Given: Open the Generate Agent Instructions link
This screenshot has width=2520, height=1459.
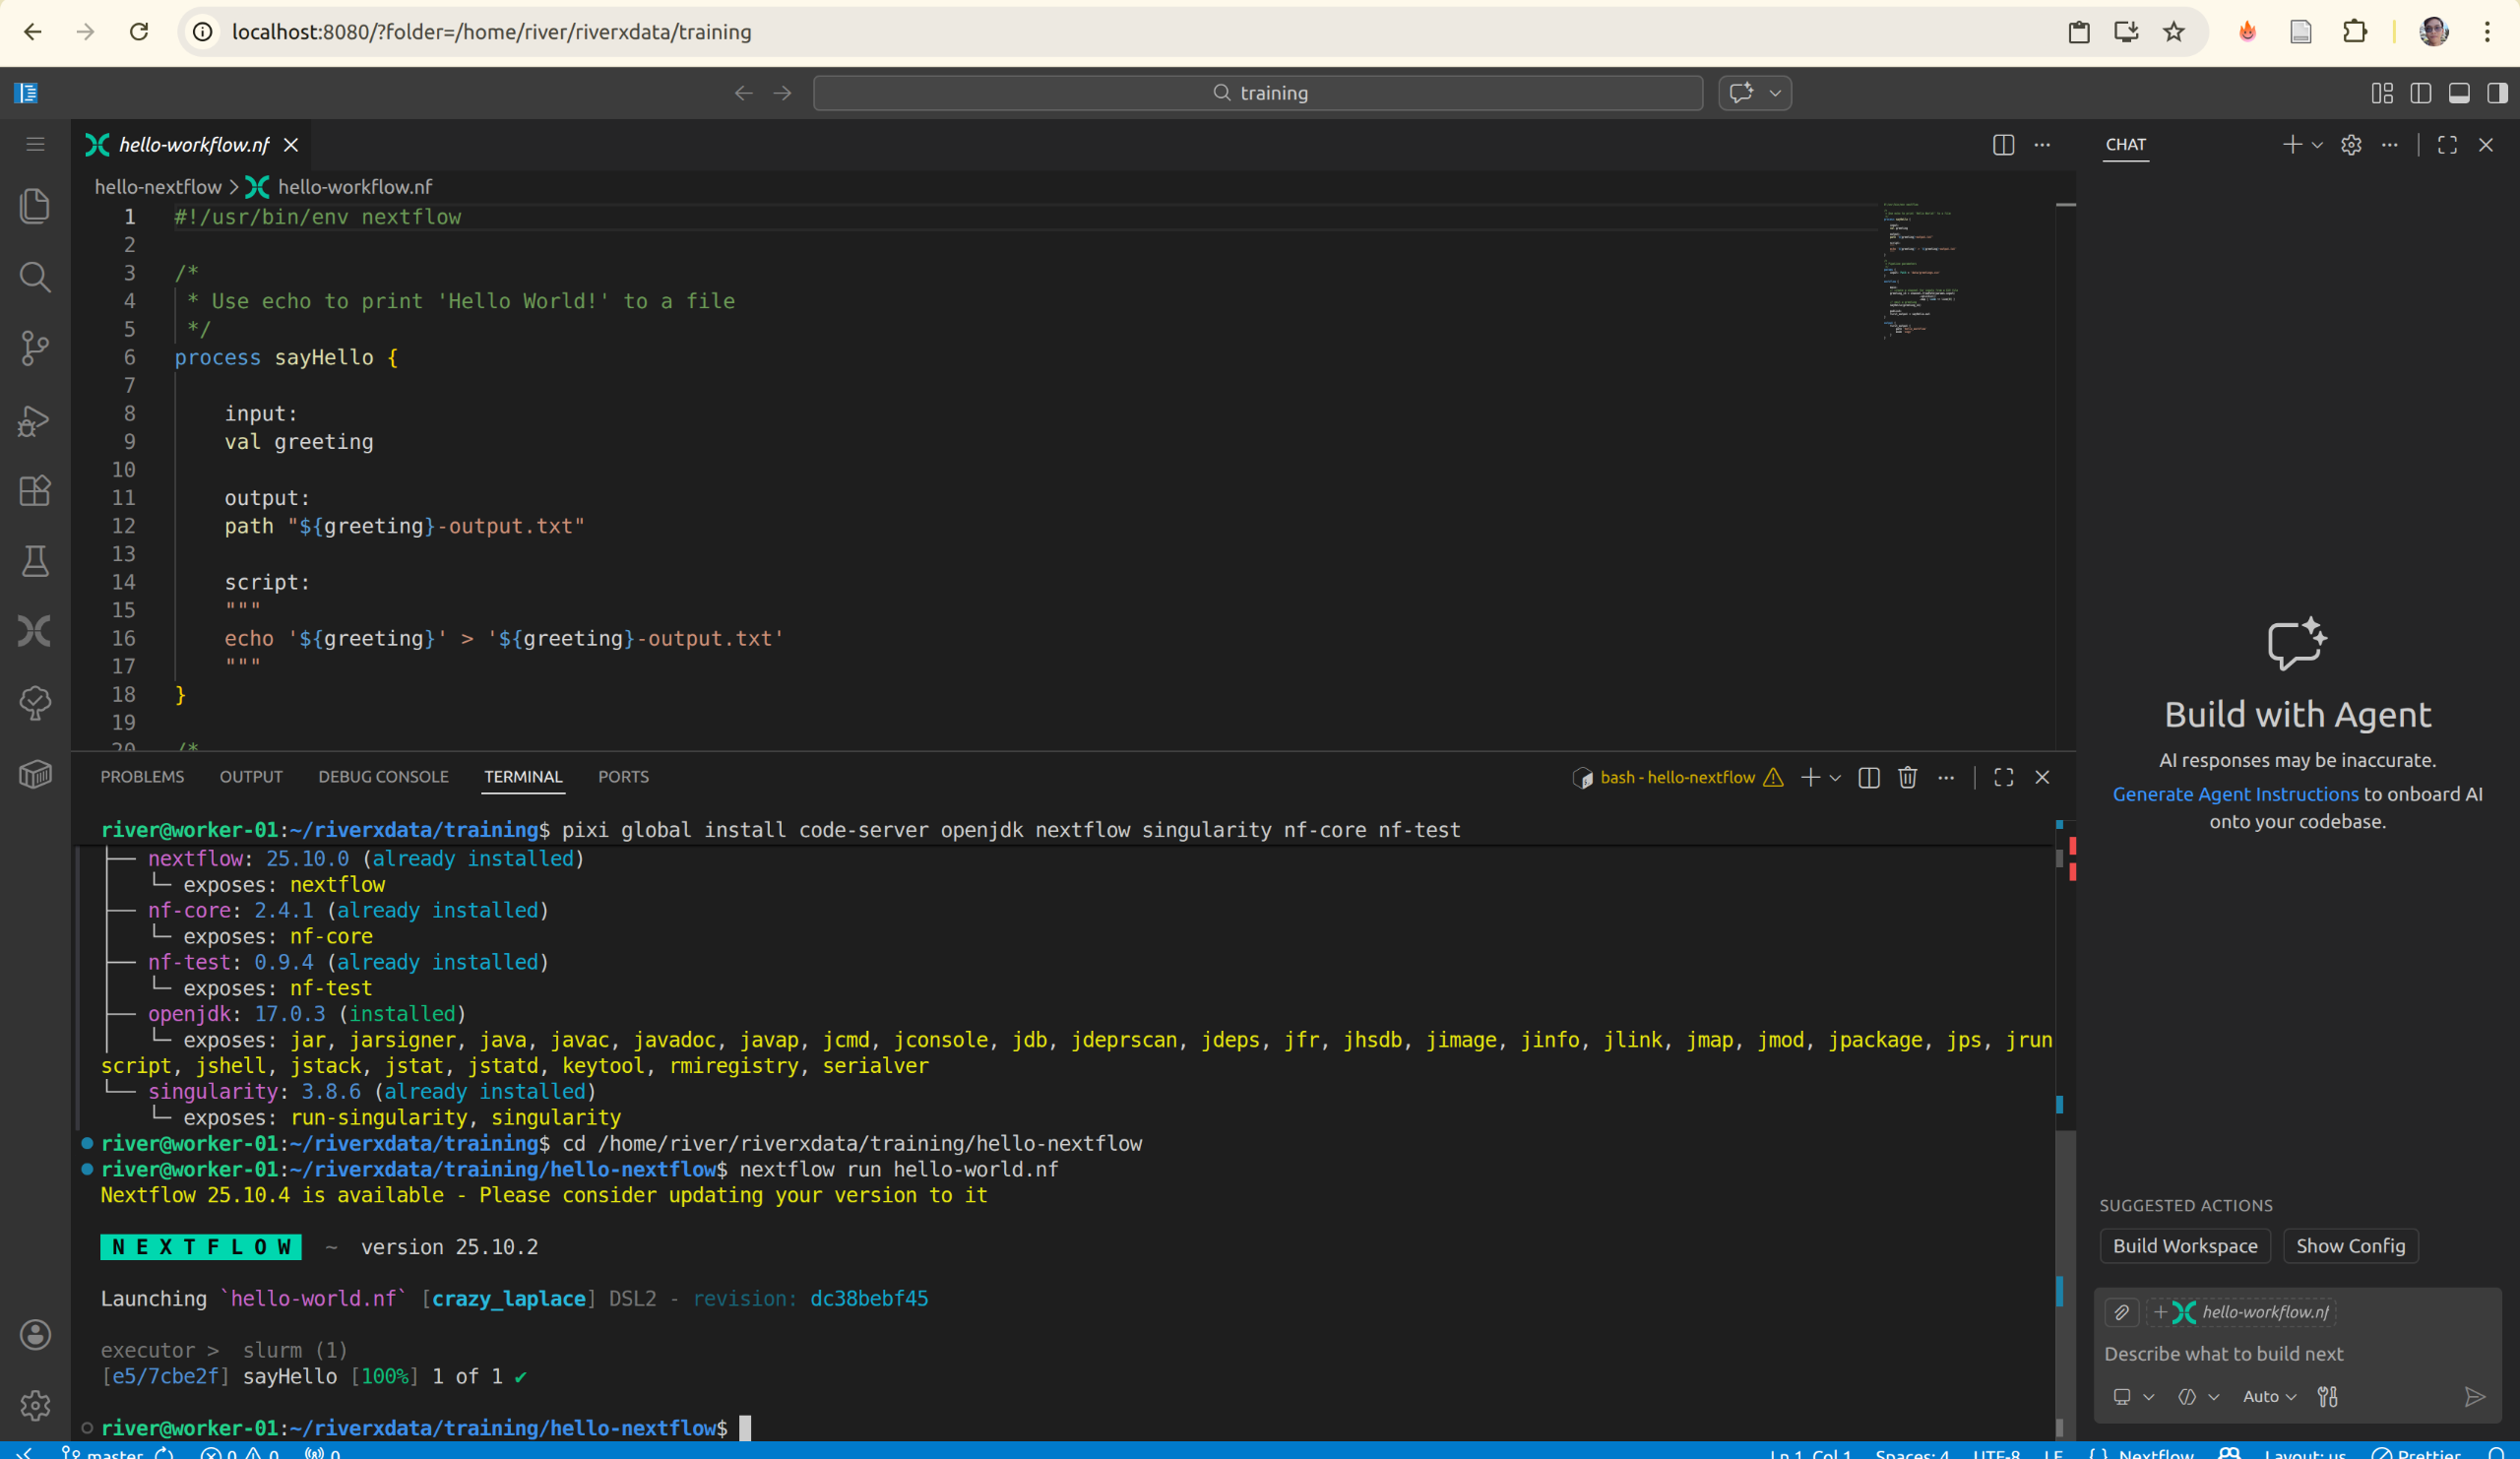Looking at the screenshot, I should coord(2235,793).
